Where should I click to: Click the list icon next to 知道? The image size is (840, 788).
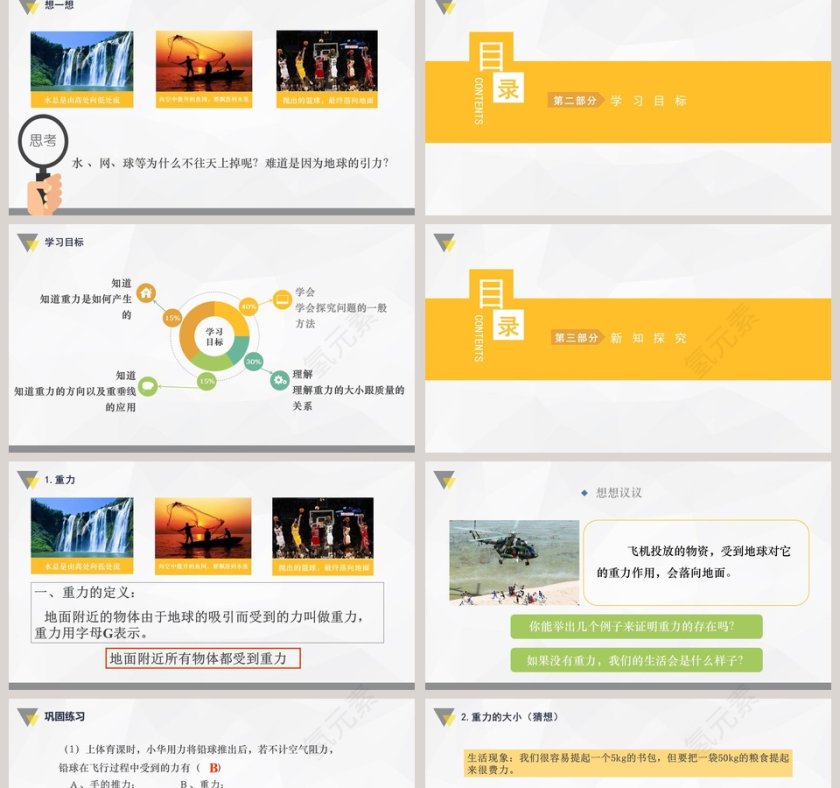[147, 385]
